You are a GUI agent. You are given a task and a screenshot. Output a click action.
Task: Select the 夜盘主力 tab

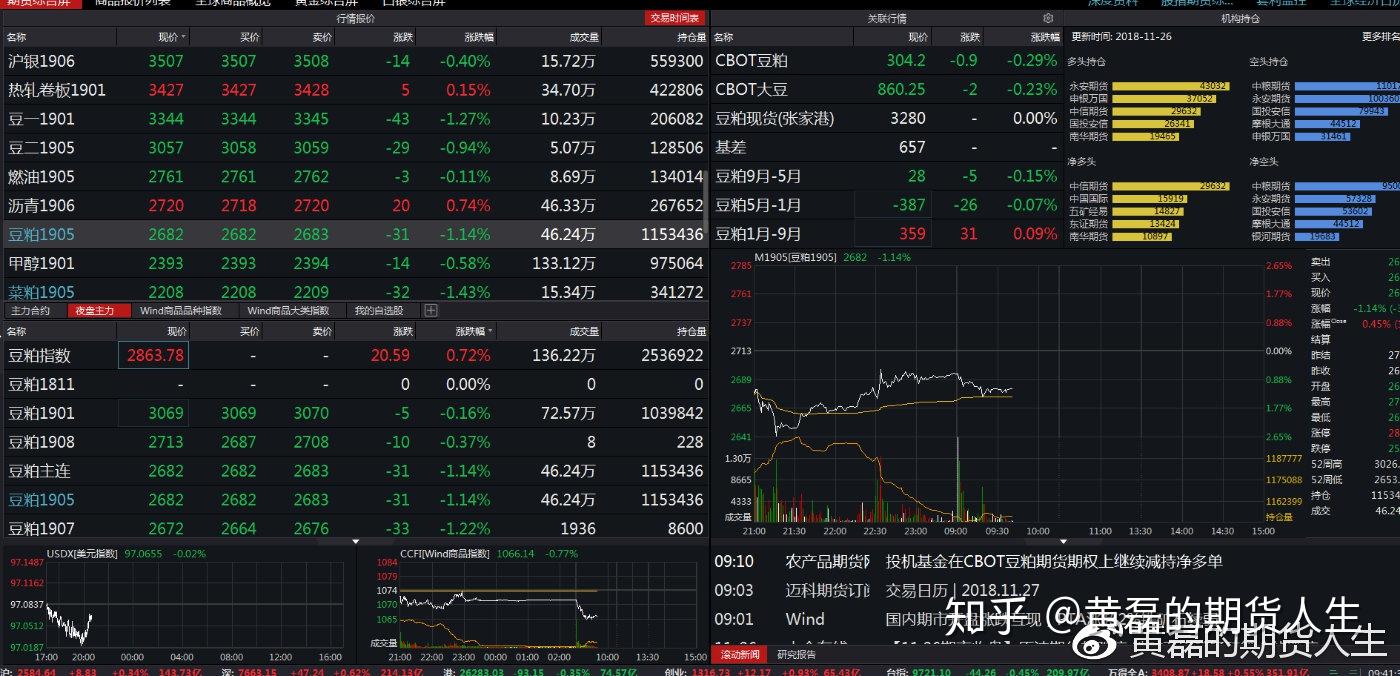(96, 310)
